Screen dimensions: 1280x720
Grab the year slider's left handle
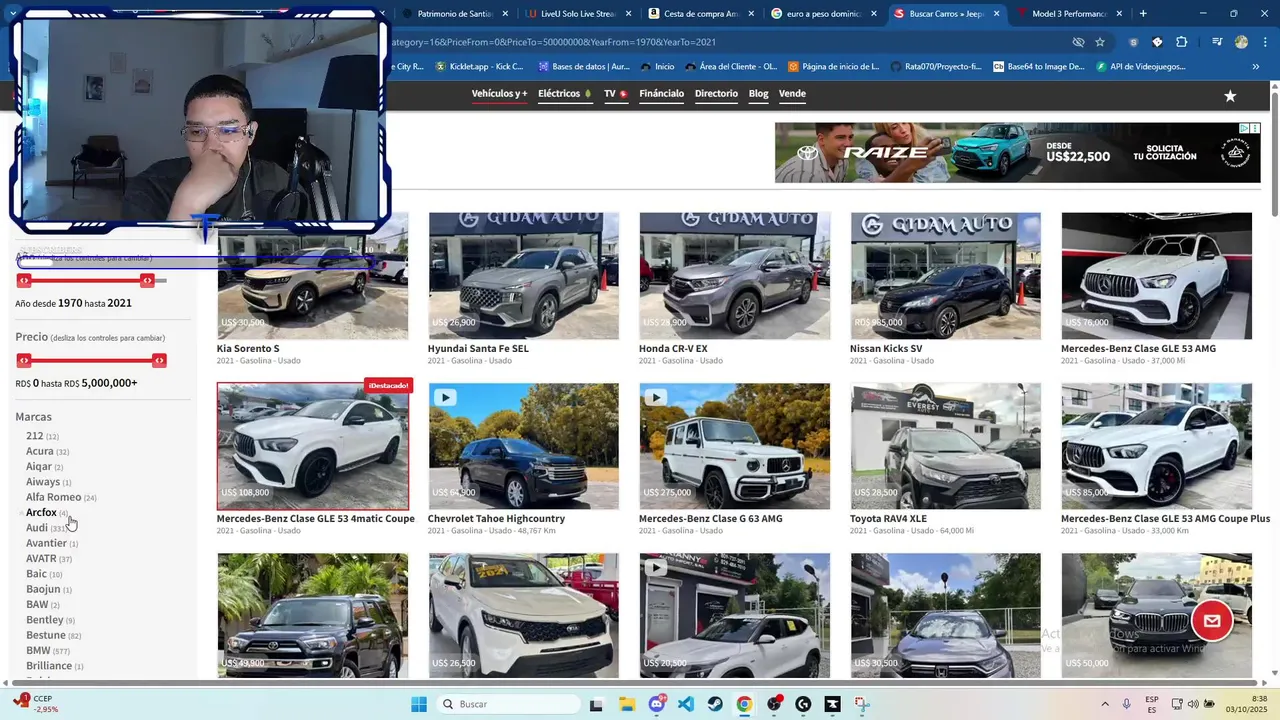coord(24,281)
